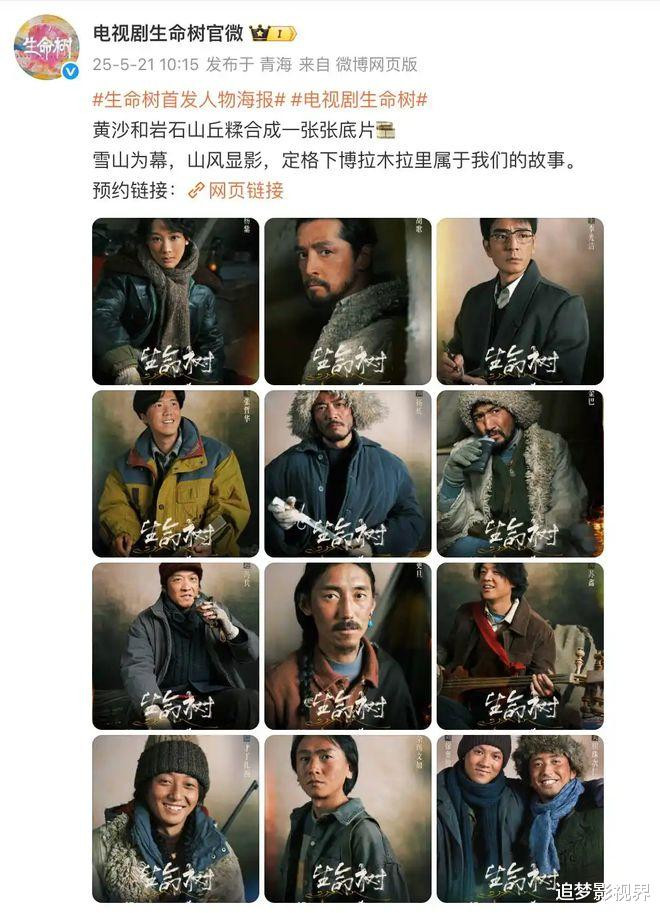Click the crown membership level badge

(x=273, y=34)
